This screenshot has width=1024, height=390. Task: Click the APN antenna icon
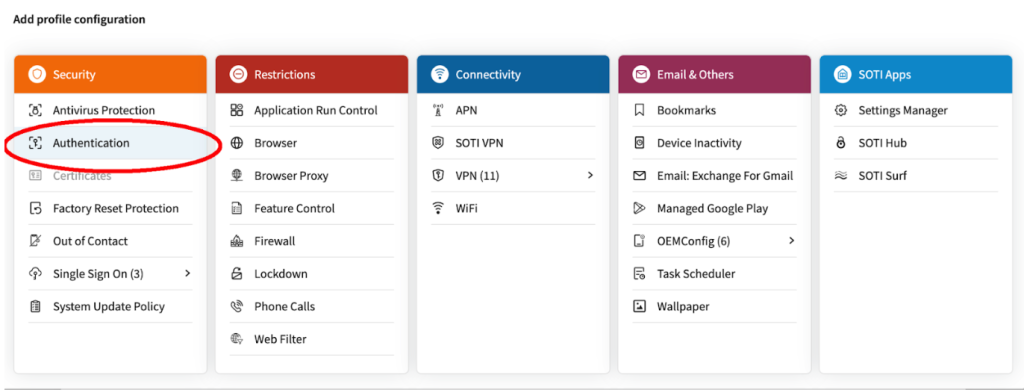438,110
